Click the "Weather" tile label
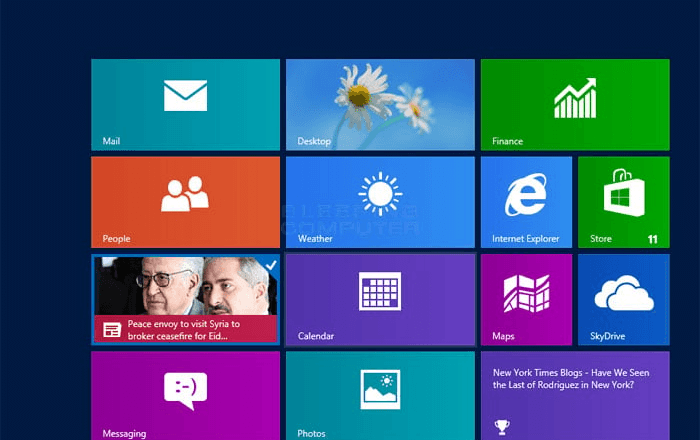This screenshot has height=440, width=700. pos(315,239)
